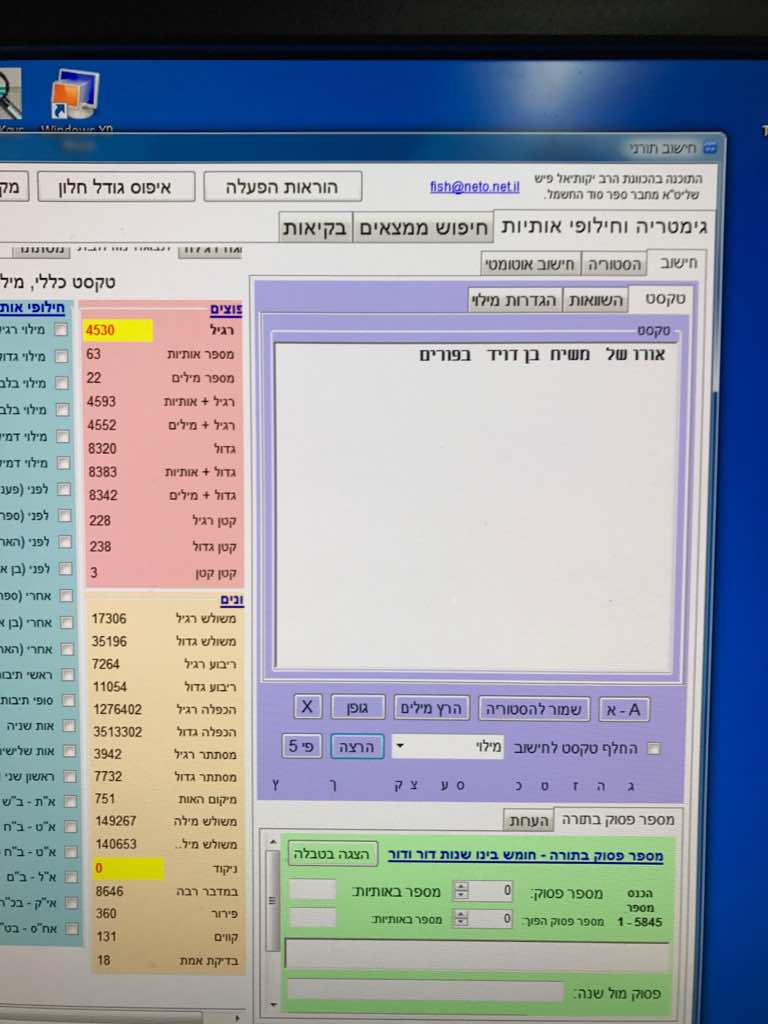Click the fish@neto.net.il email link
768x1024 pixels.
pos(475,186)
